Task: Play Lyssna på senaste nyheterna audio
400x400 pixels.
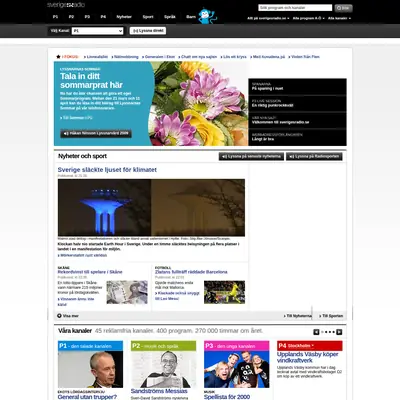Action: coord(251,156)
